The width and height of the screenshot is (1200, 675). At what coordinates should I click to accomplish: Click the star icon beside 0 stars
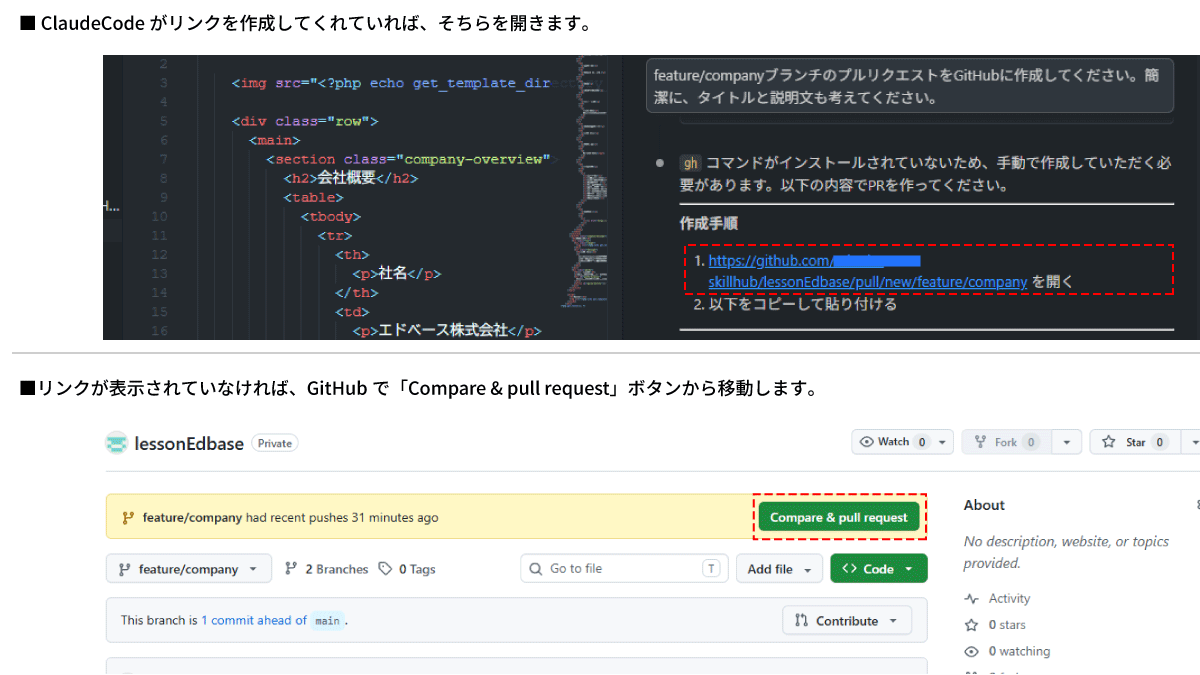971,625
